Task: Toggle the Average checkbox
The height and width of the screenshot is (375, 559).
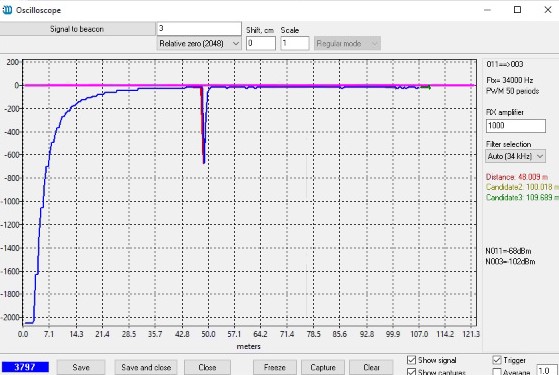Action: point(497,372)
